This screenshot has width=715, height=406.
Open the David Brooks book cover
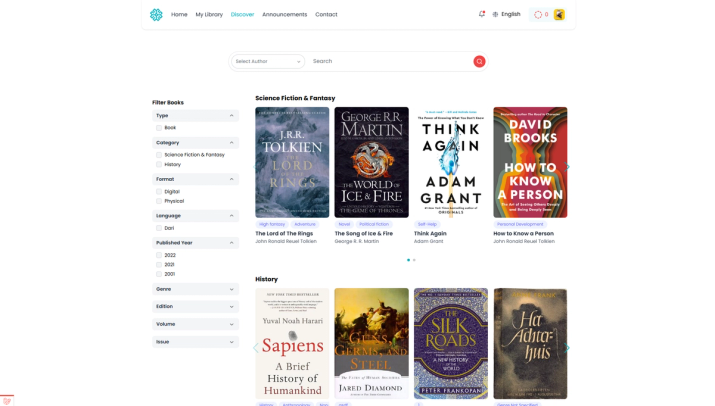pos(530,162)
